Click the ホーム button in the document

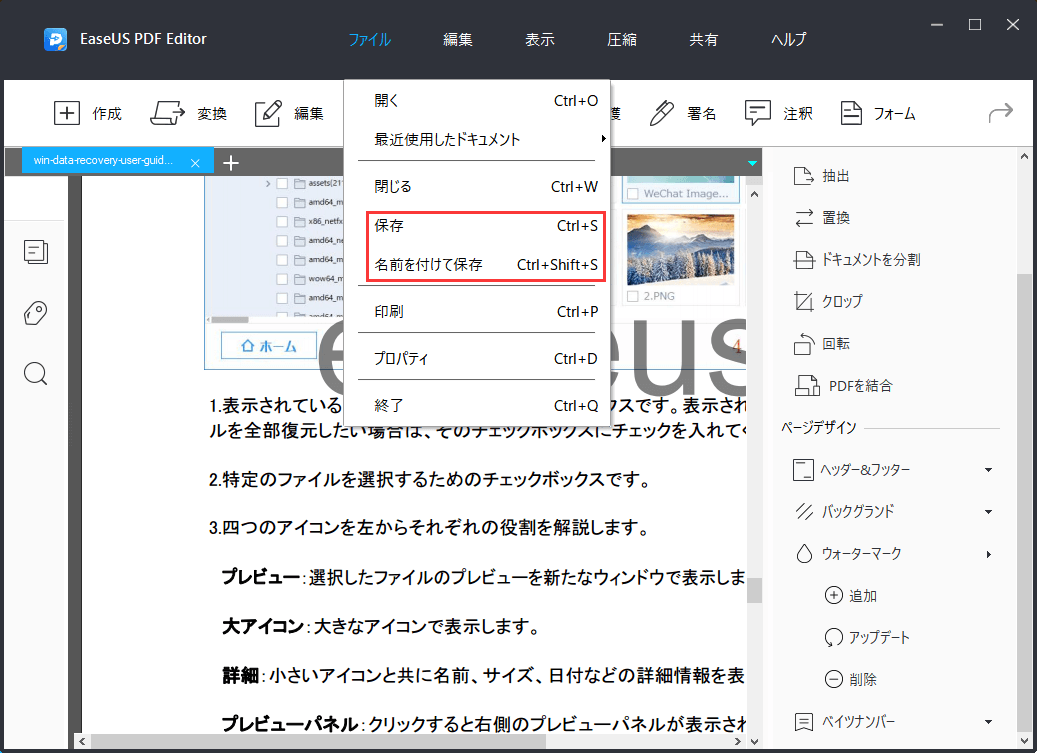(x=267, y=344)
